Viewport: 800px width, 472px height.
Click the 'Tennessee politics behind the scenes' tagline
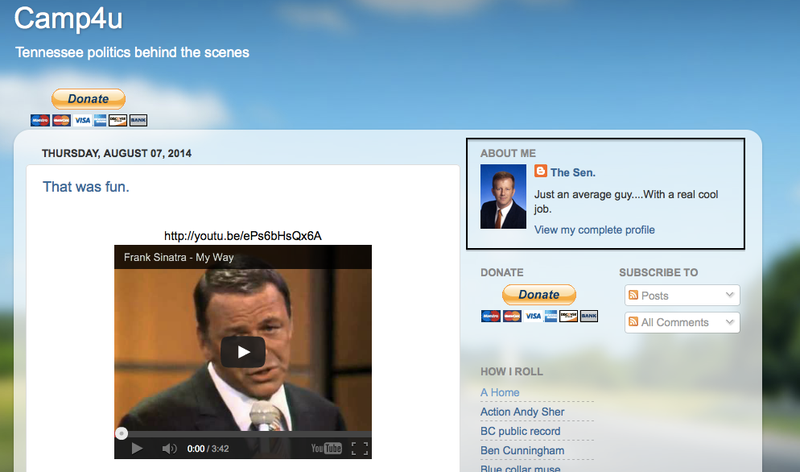[x=132, y=53]
